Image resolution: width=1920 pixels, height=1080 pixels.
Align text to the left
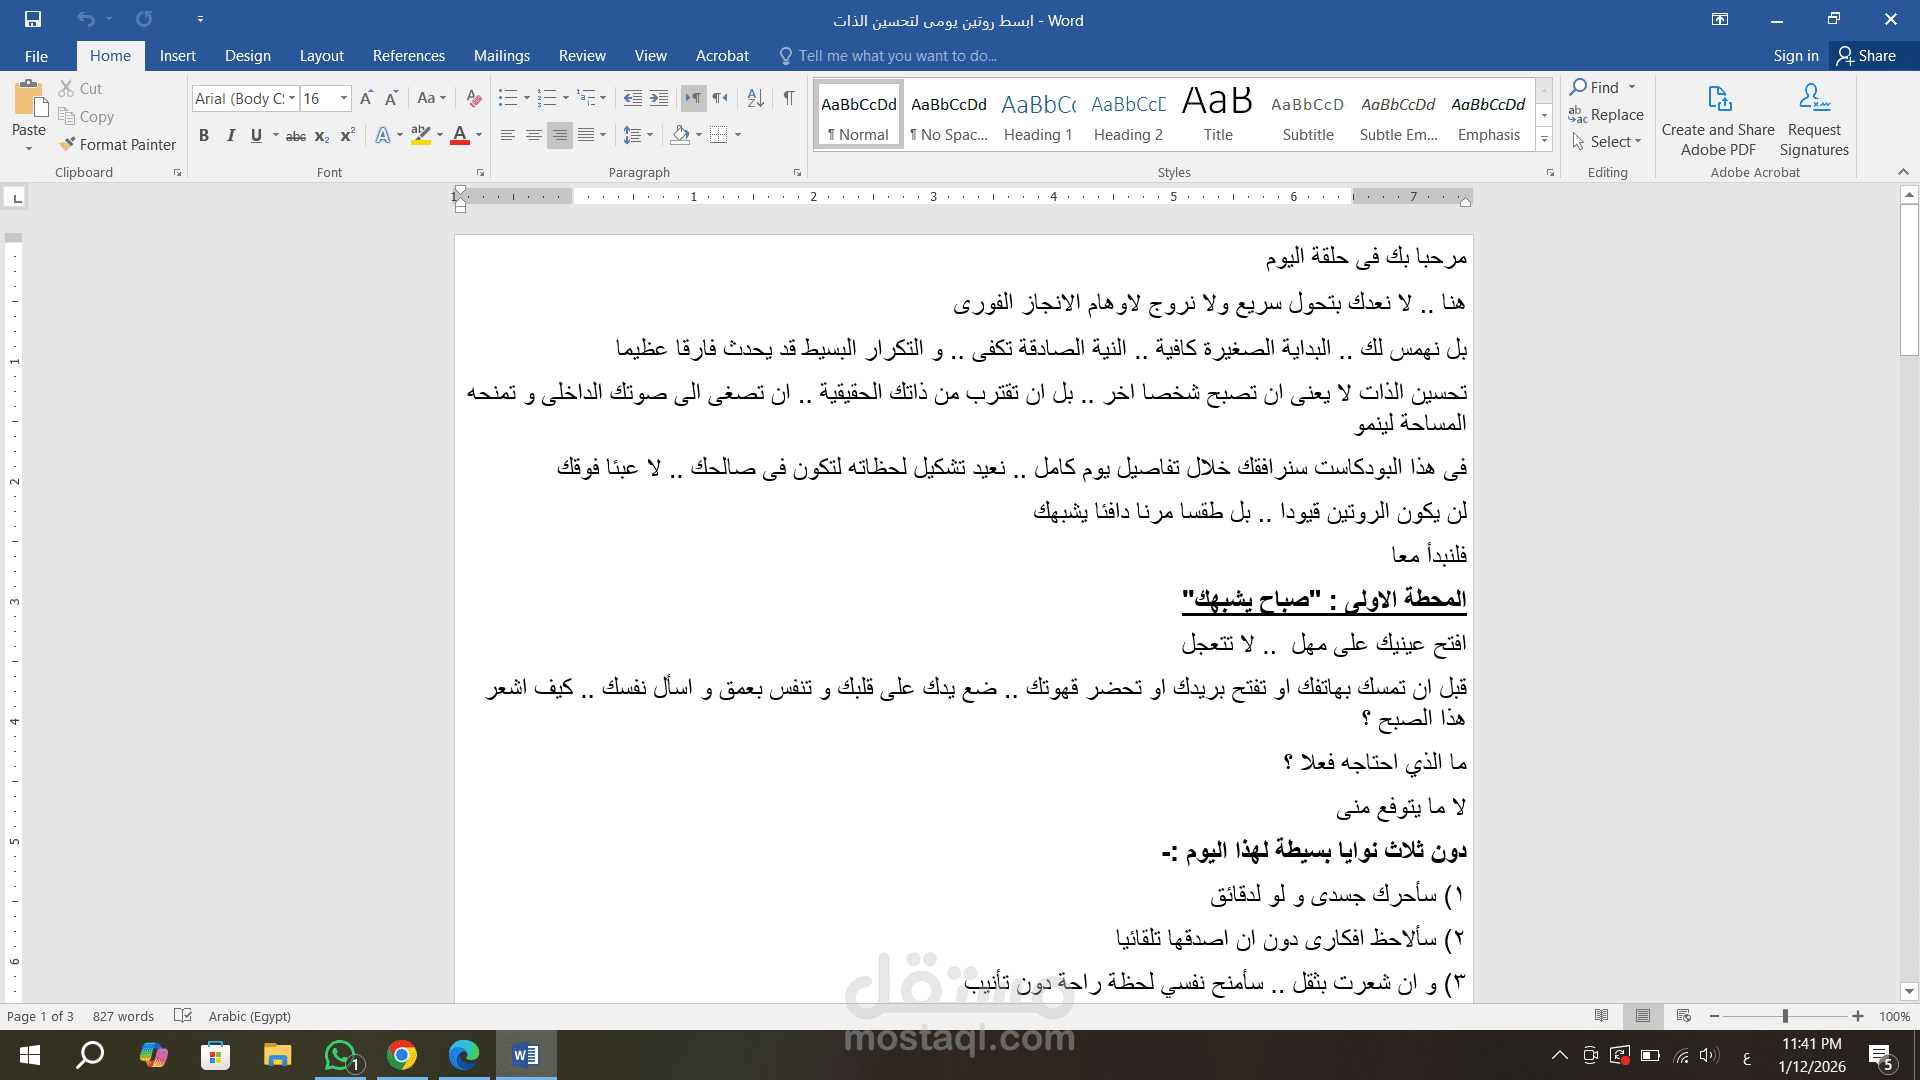coord(508,135)
